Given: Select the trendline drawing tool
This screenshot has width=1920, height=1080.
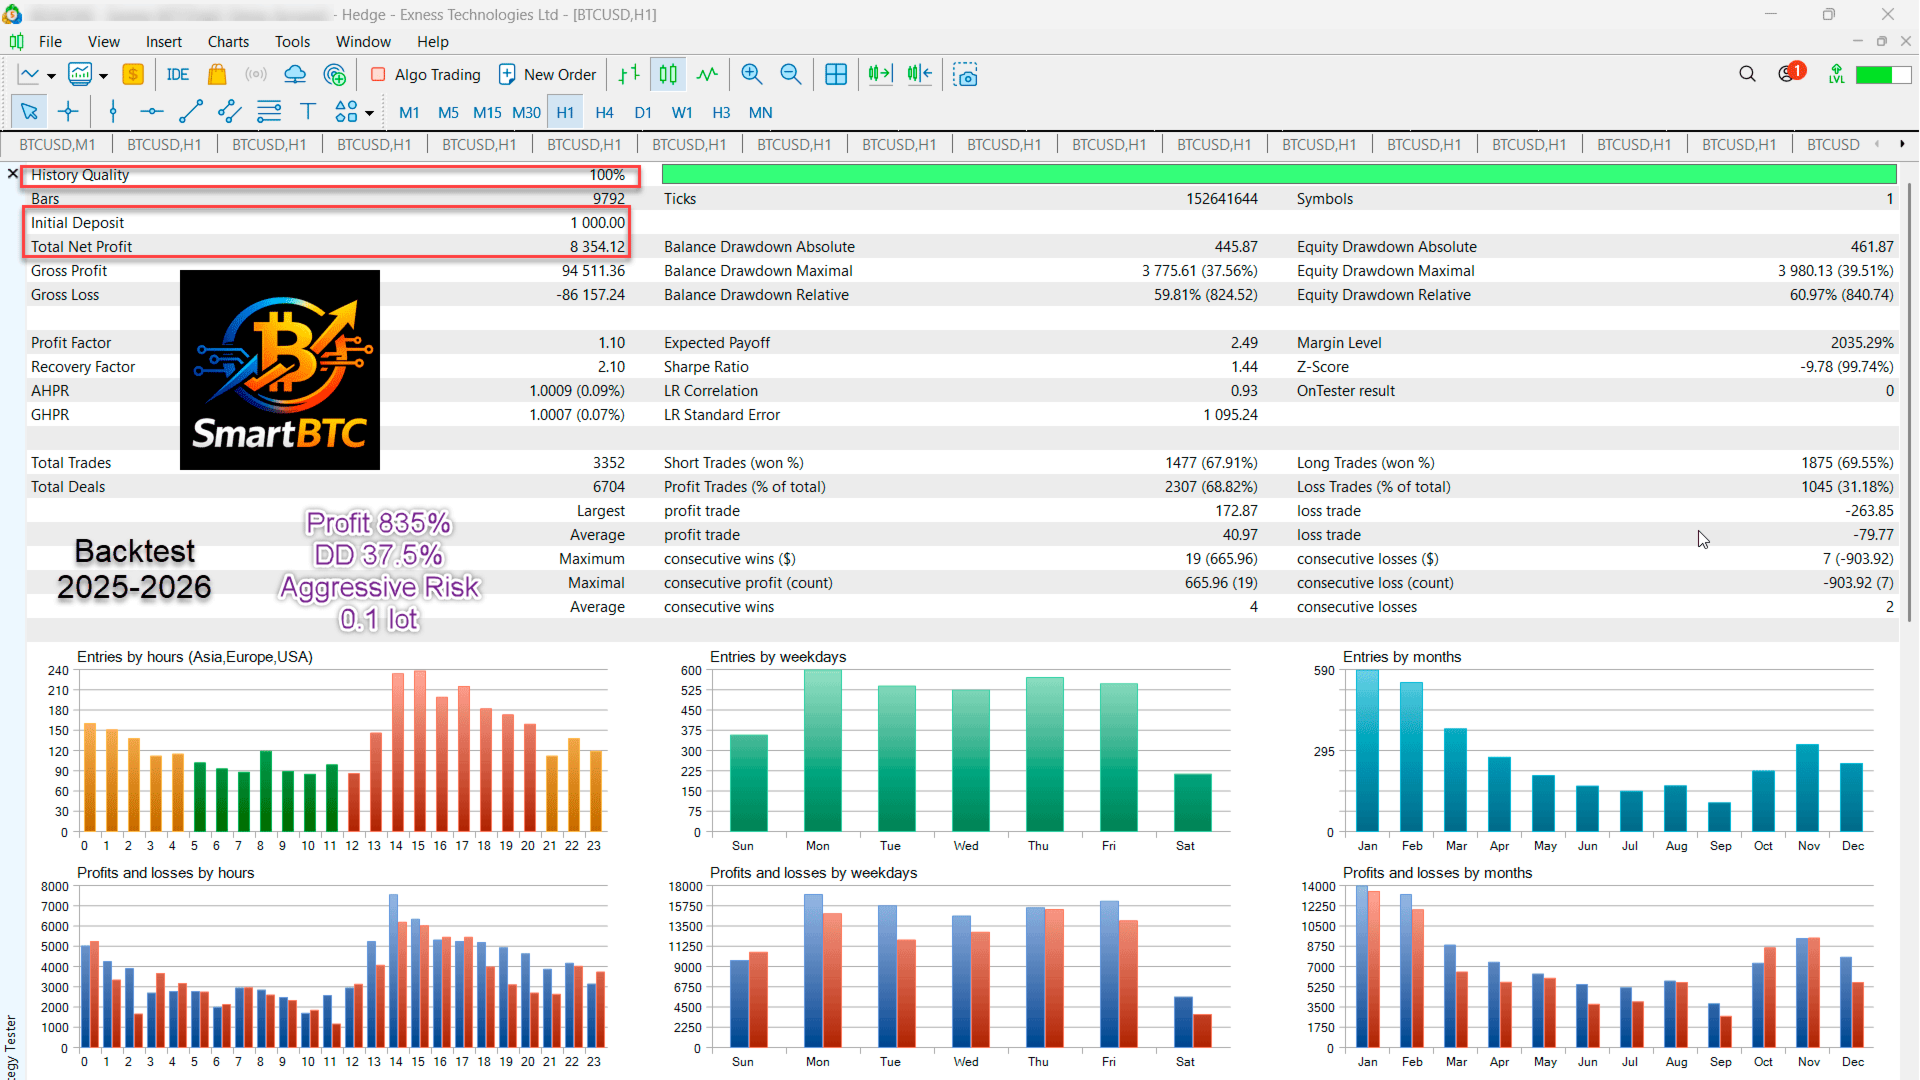Looking at the screenshot, I should (x=190, y=112).
